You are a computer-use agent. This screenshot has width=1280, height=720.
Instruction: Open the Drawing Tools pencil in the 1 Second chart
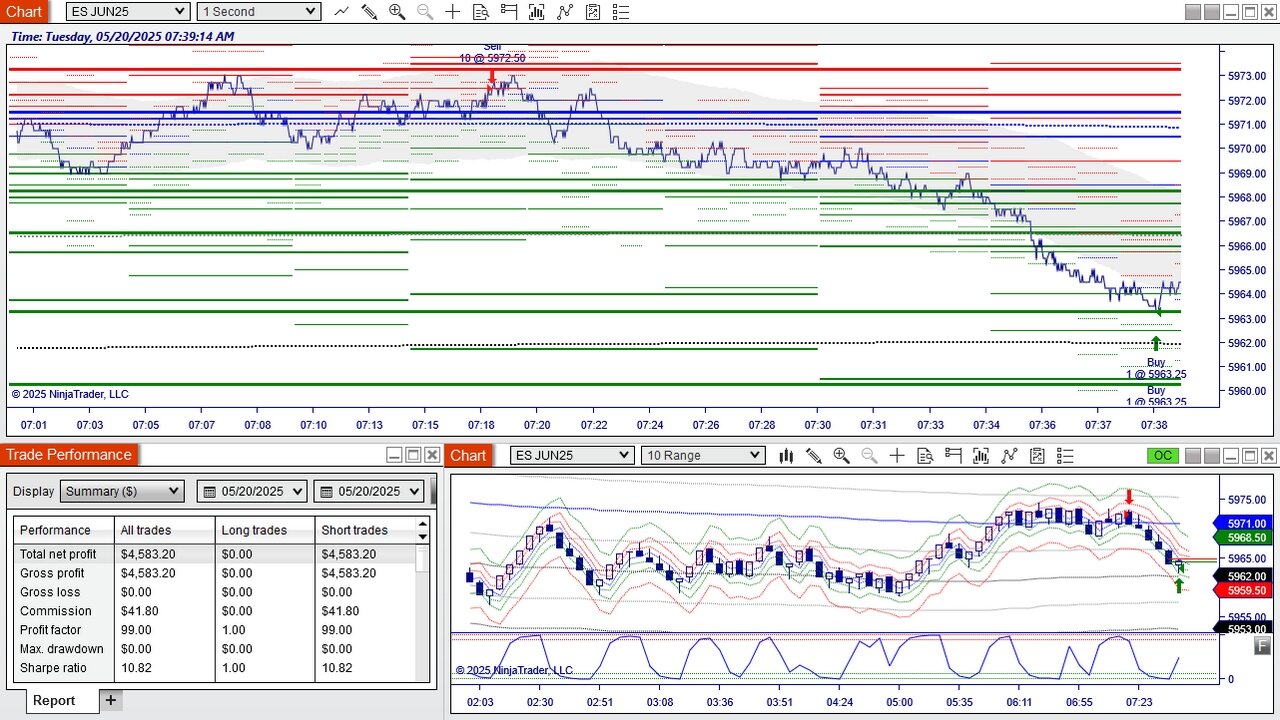[369, 12]
